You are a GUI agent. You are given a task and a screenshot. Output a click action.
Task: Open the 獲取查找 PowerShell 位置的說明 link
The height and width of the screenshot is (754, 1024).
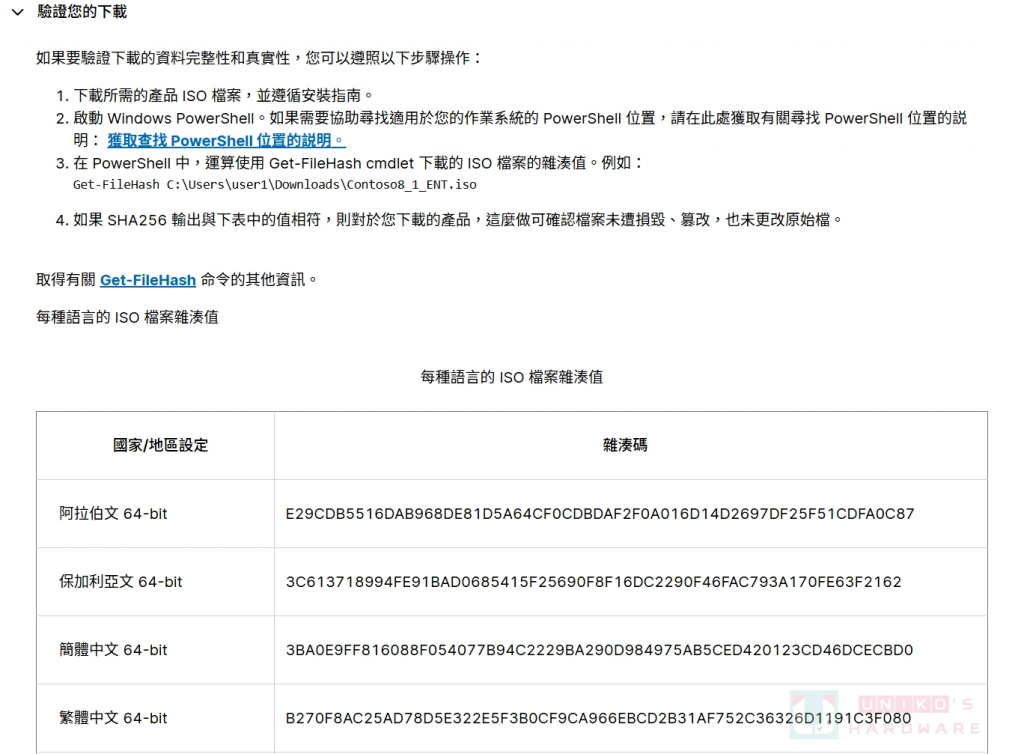tap(226, 141)
